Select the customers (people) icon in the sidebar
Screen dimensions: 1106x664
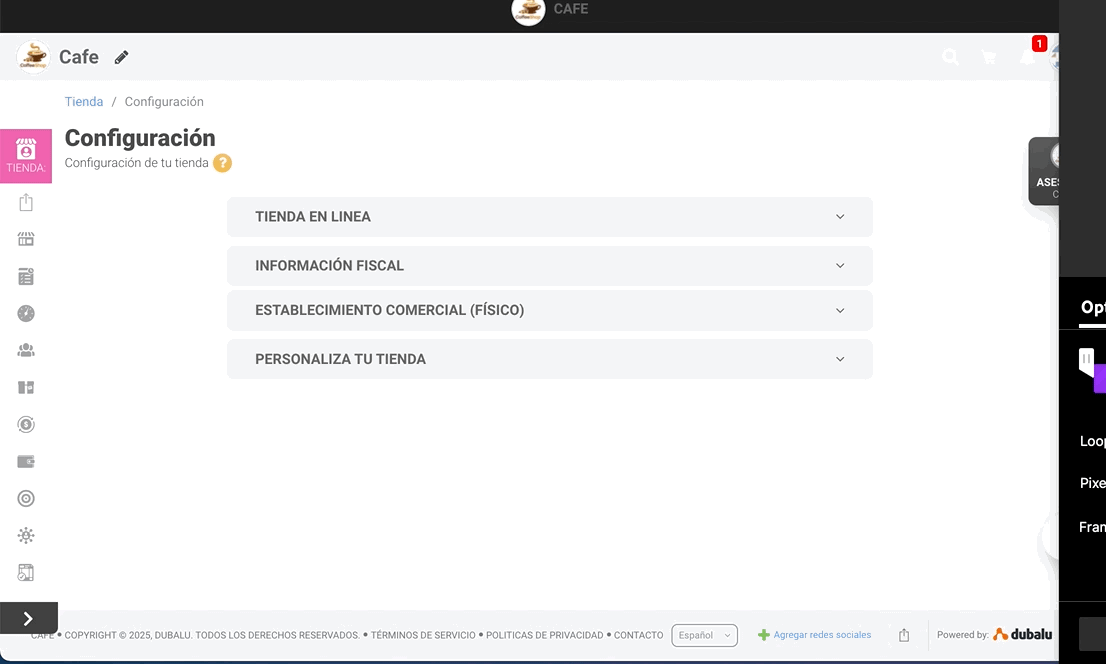click(26, 350)
